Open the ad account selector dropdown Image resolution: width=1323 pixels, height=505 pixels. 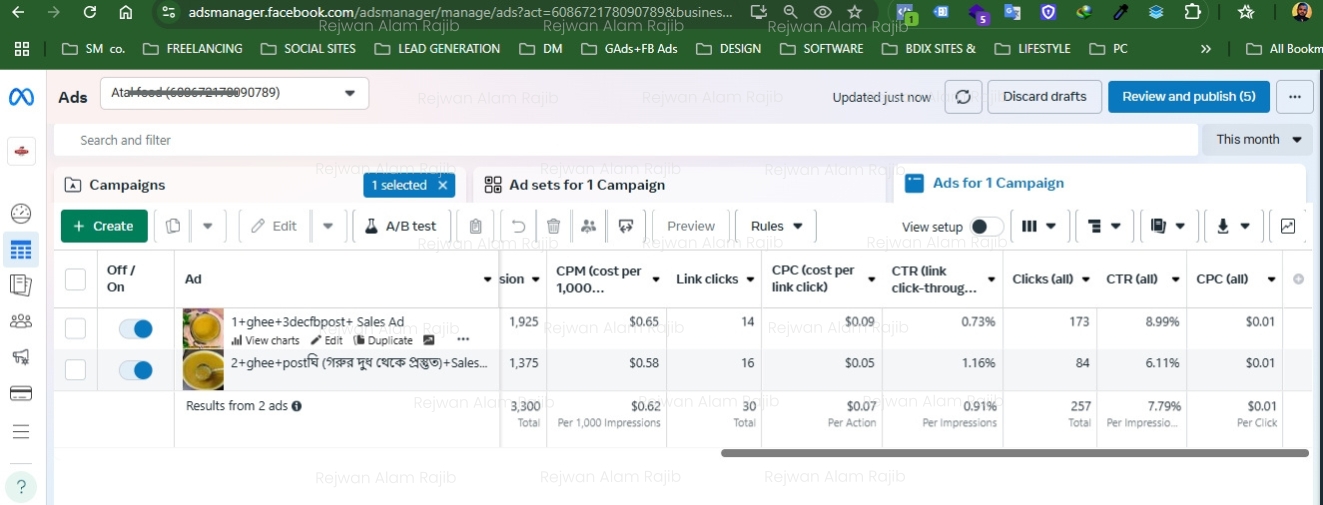coord(235,93)
